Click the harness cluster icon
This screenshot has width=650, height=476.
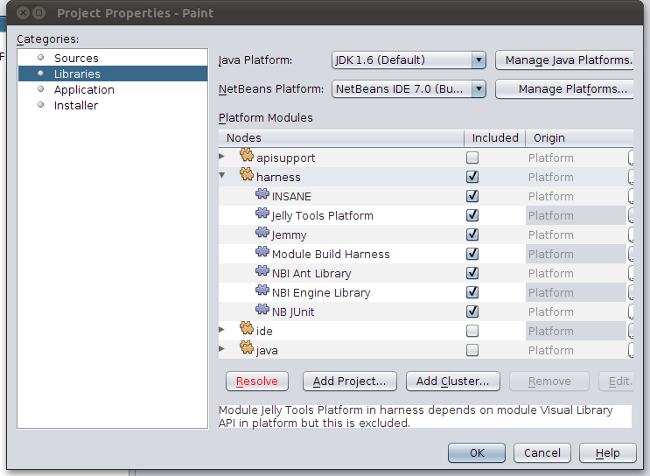pos(247,176)
